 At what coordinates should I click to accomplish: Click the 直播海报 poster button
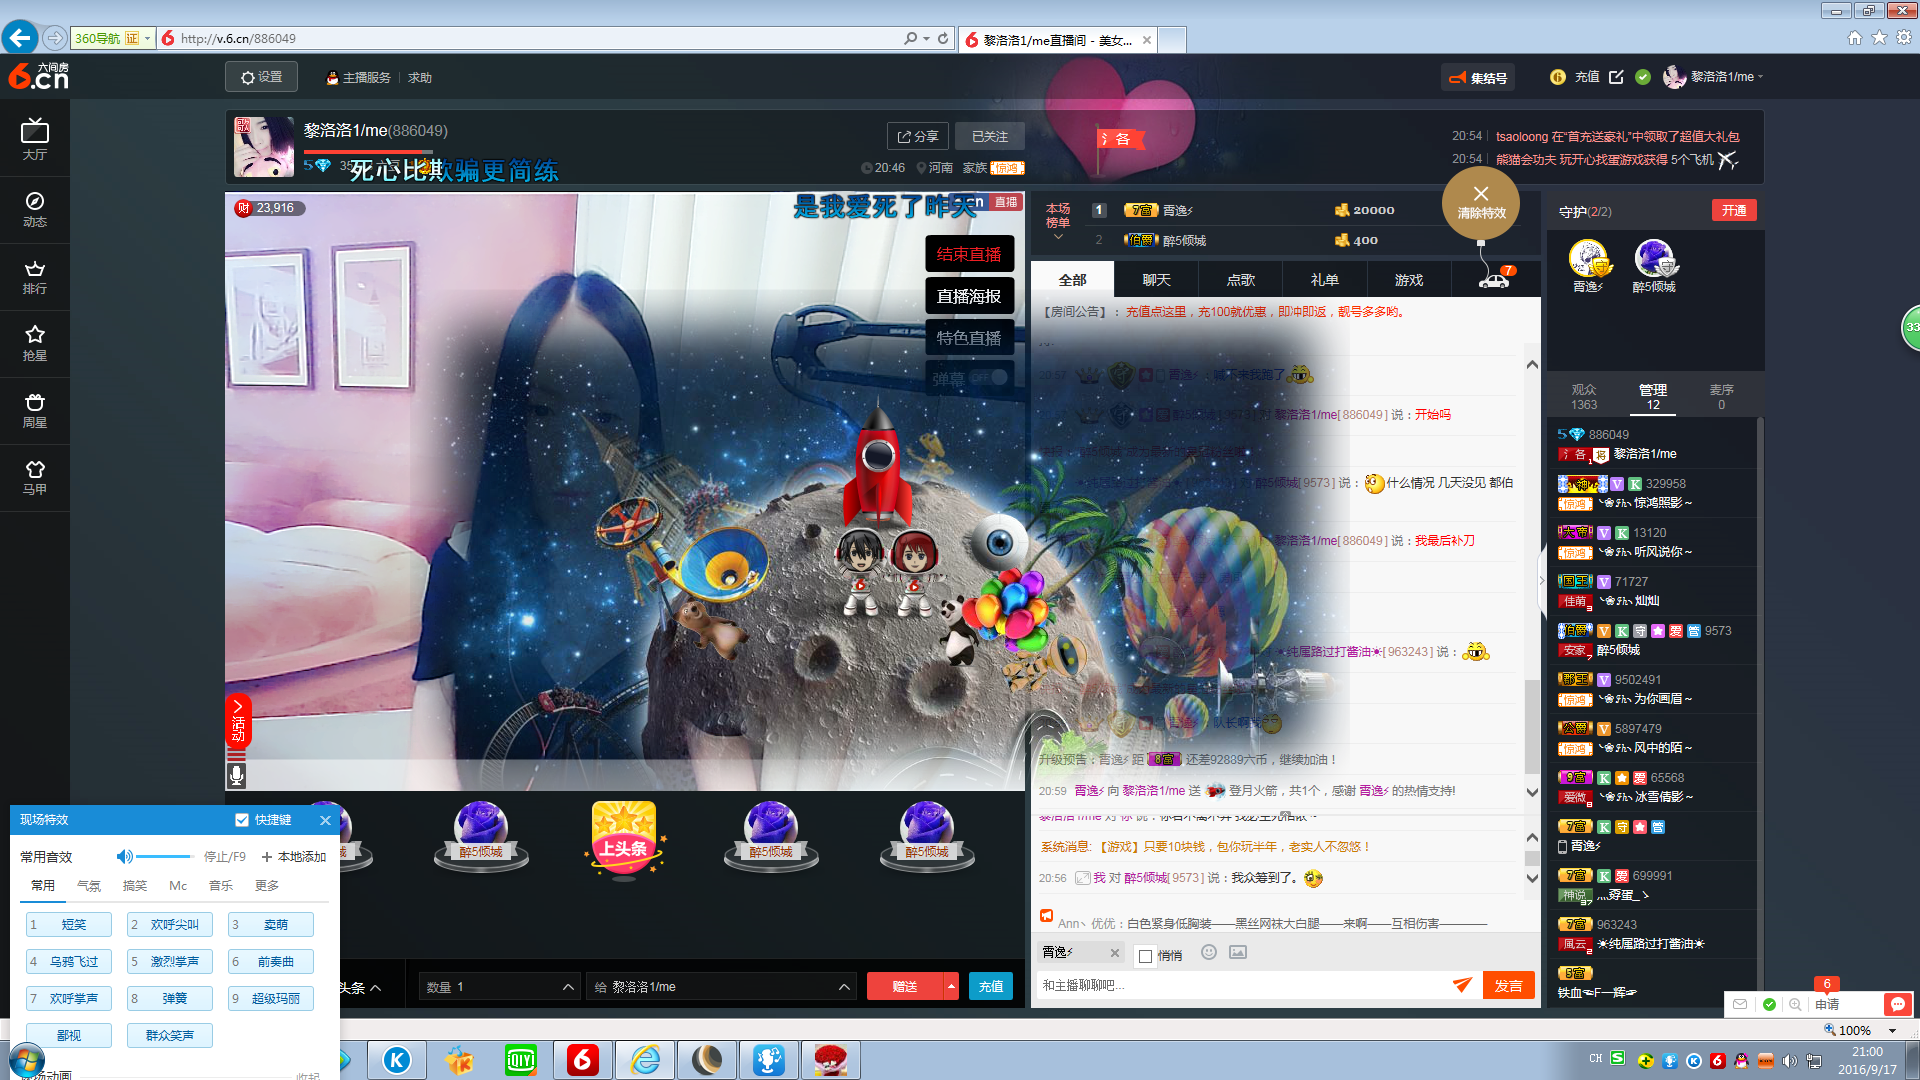pos(969,296)
